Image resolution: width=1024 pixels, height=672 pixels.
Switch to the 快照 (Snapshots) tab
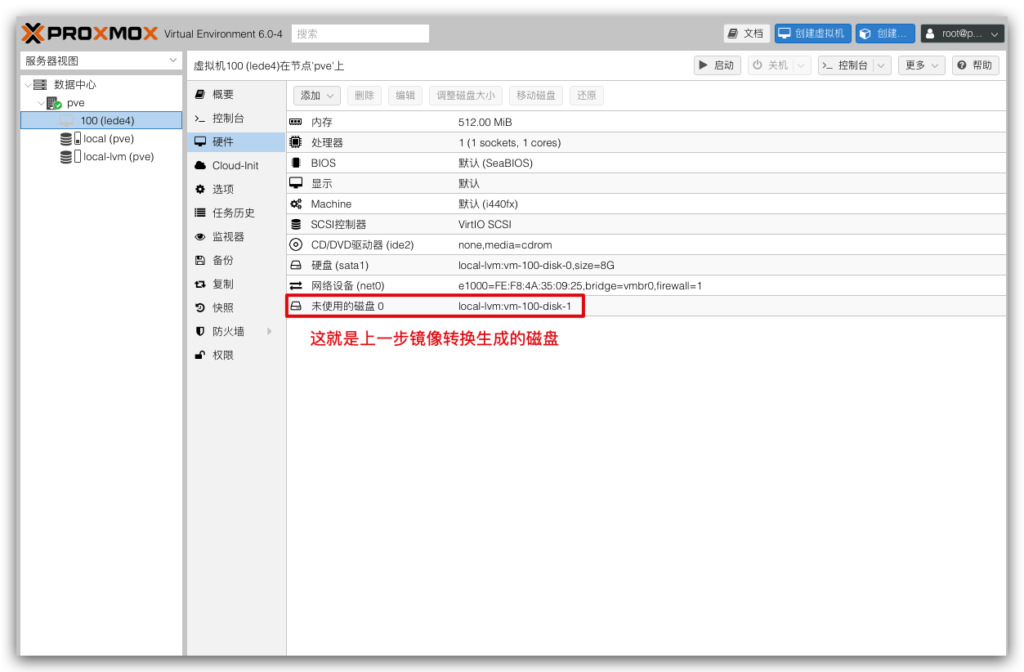coord(222,308)
